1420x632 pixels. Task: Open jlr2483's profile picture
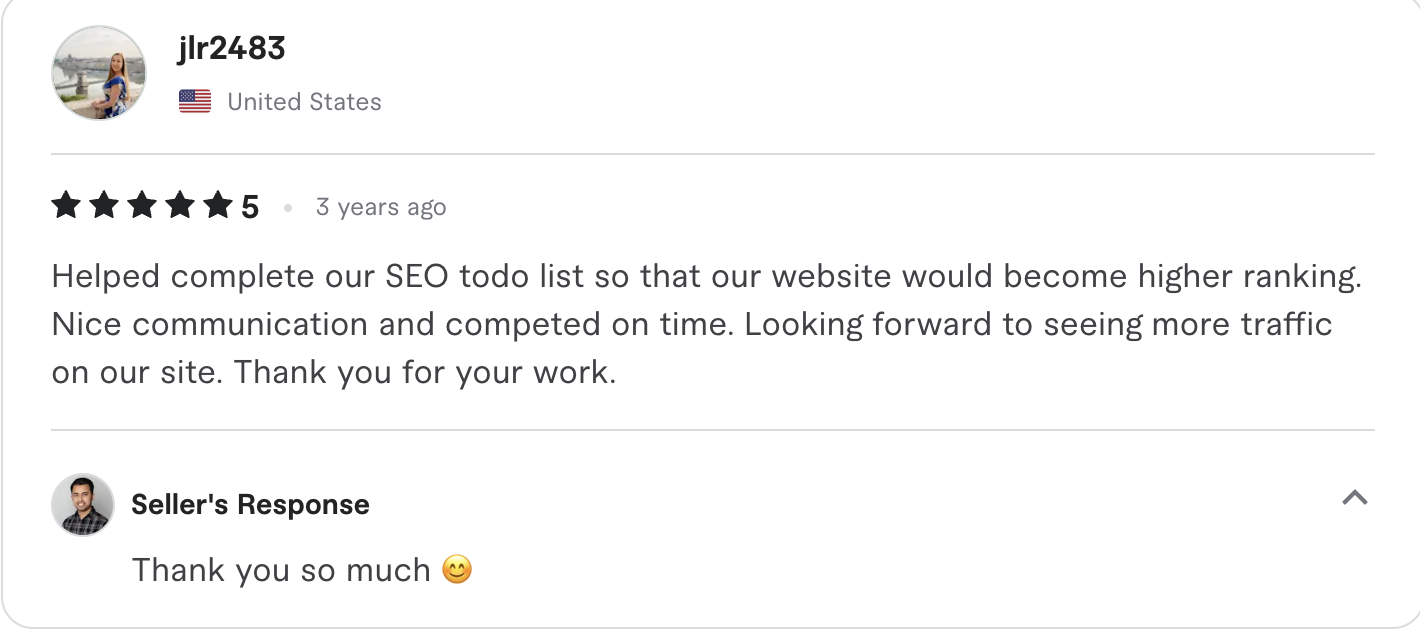tap(98, 72)
